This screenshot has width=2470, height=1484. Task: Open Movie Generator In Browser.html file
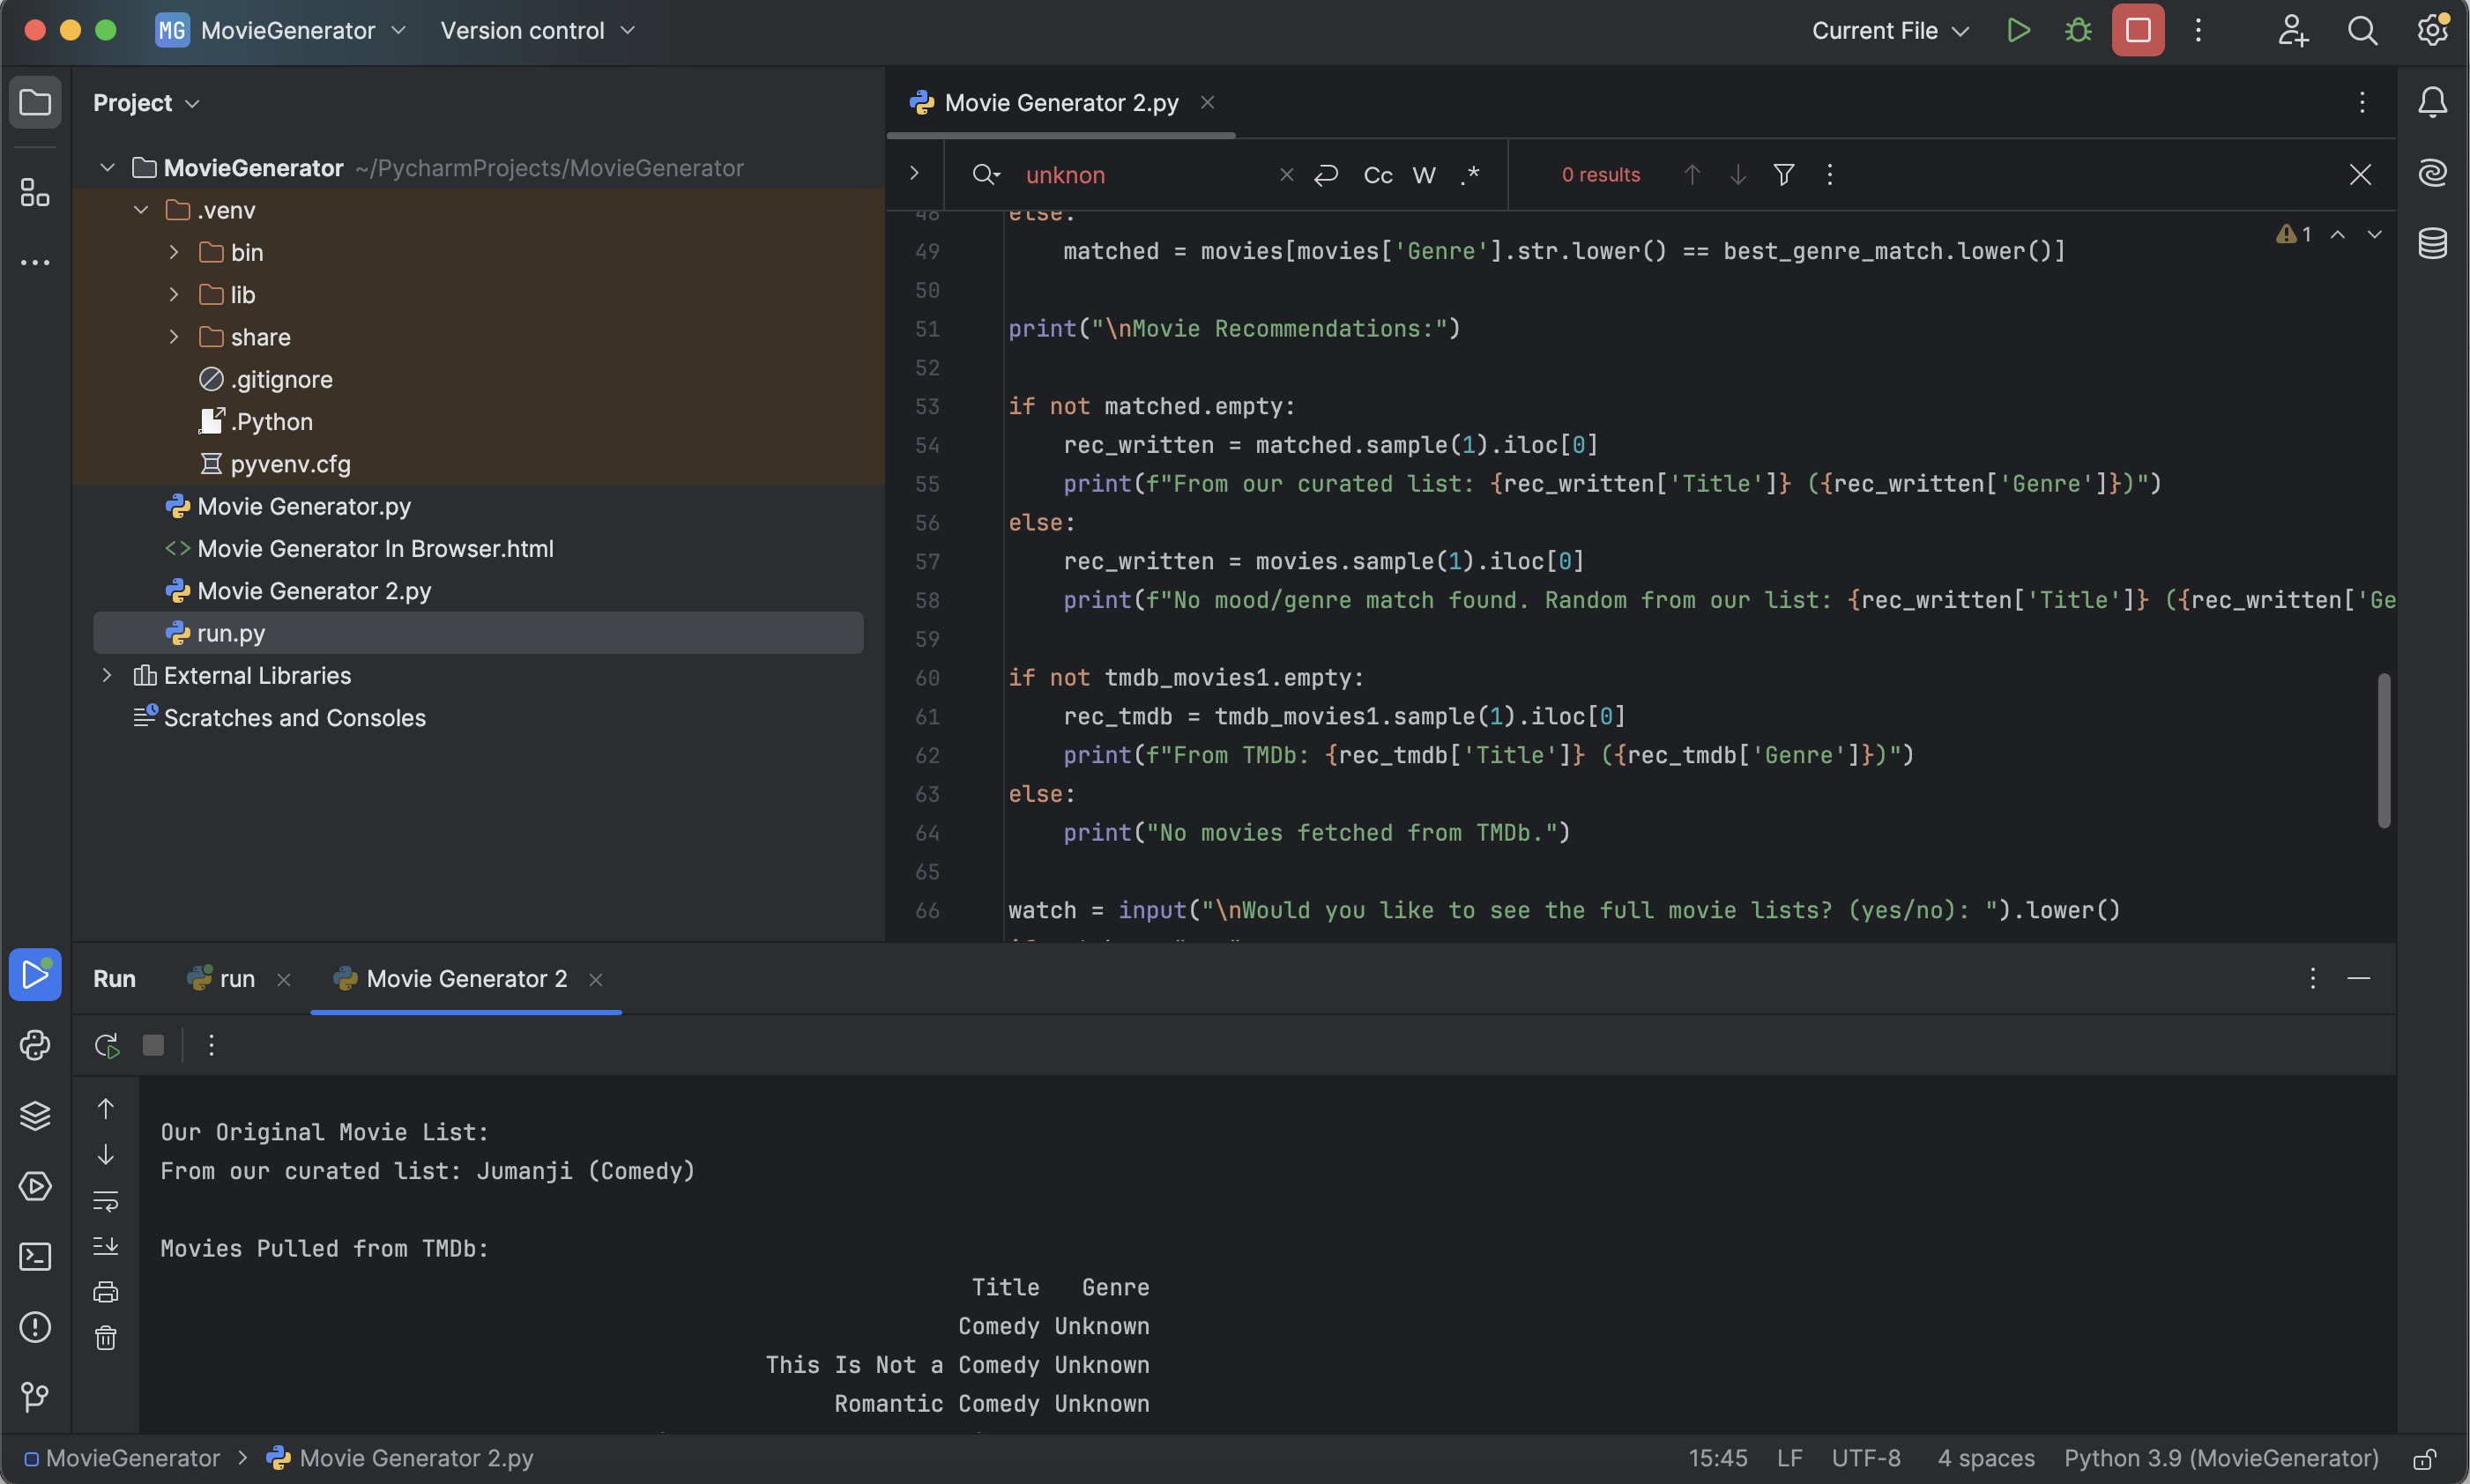click(375, 549)
